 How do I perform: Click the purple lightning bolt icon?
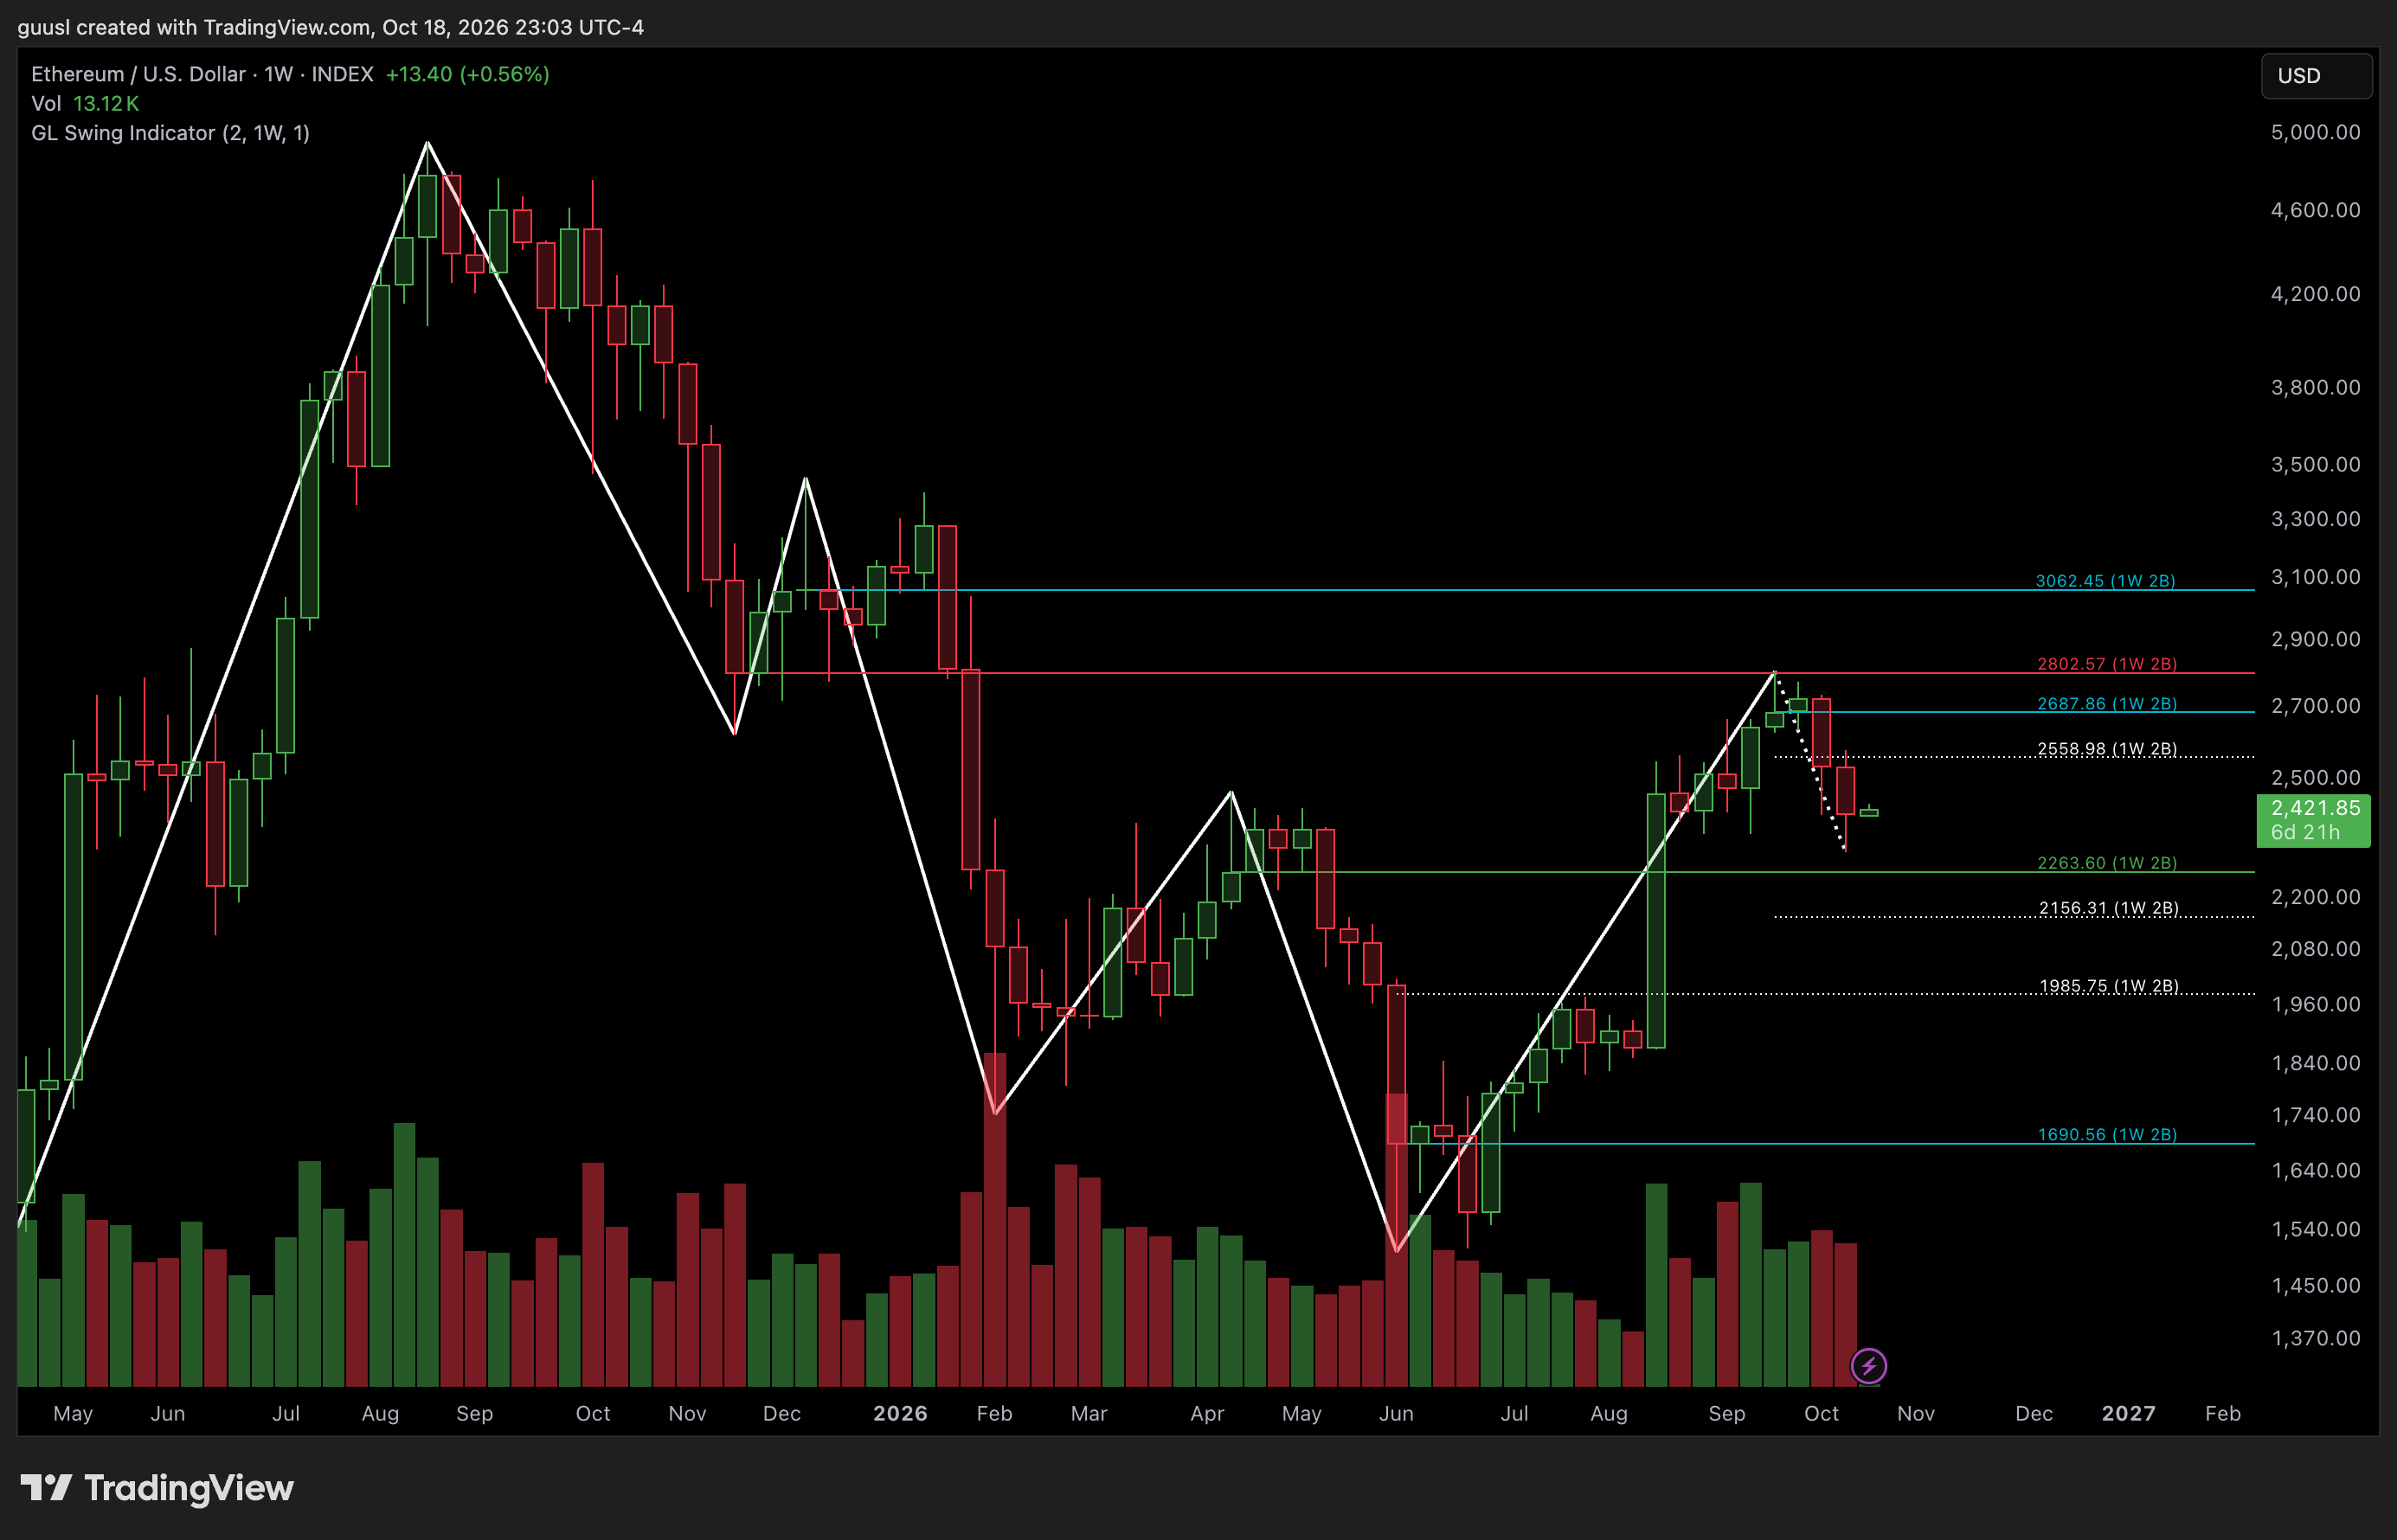pos(1868,1365)
